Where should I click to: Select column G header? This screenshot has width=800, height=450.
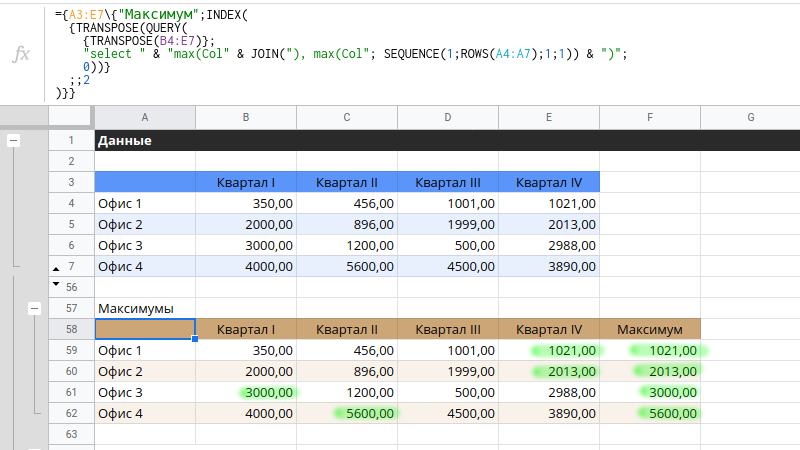[x=750, y=118]
